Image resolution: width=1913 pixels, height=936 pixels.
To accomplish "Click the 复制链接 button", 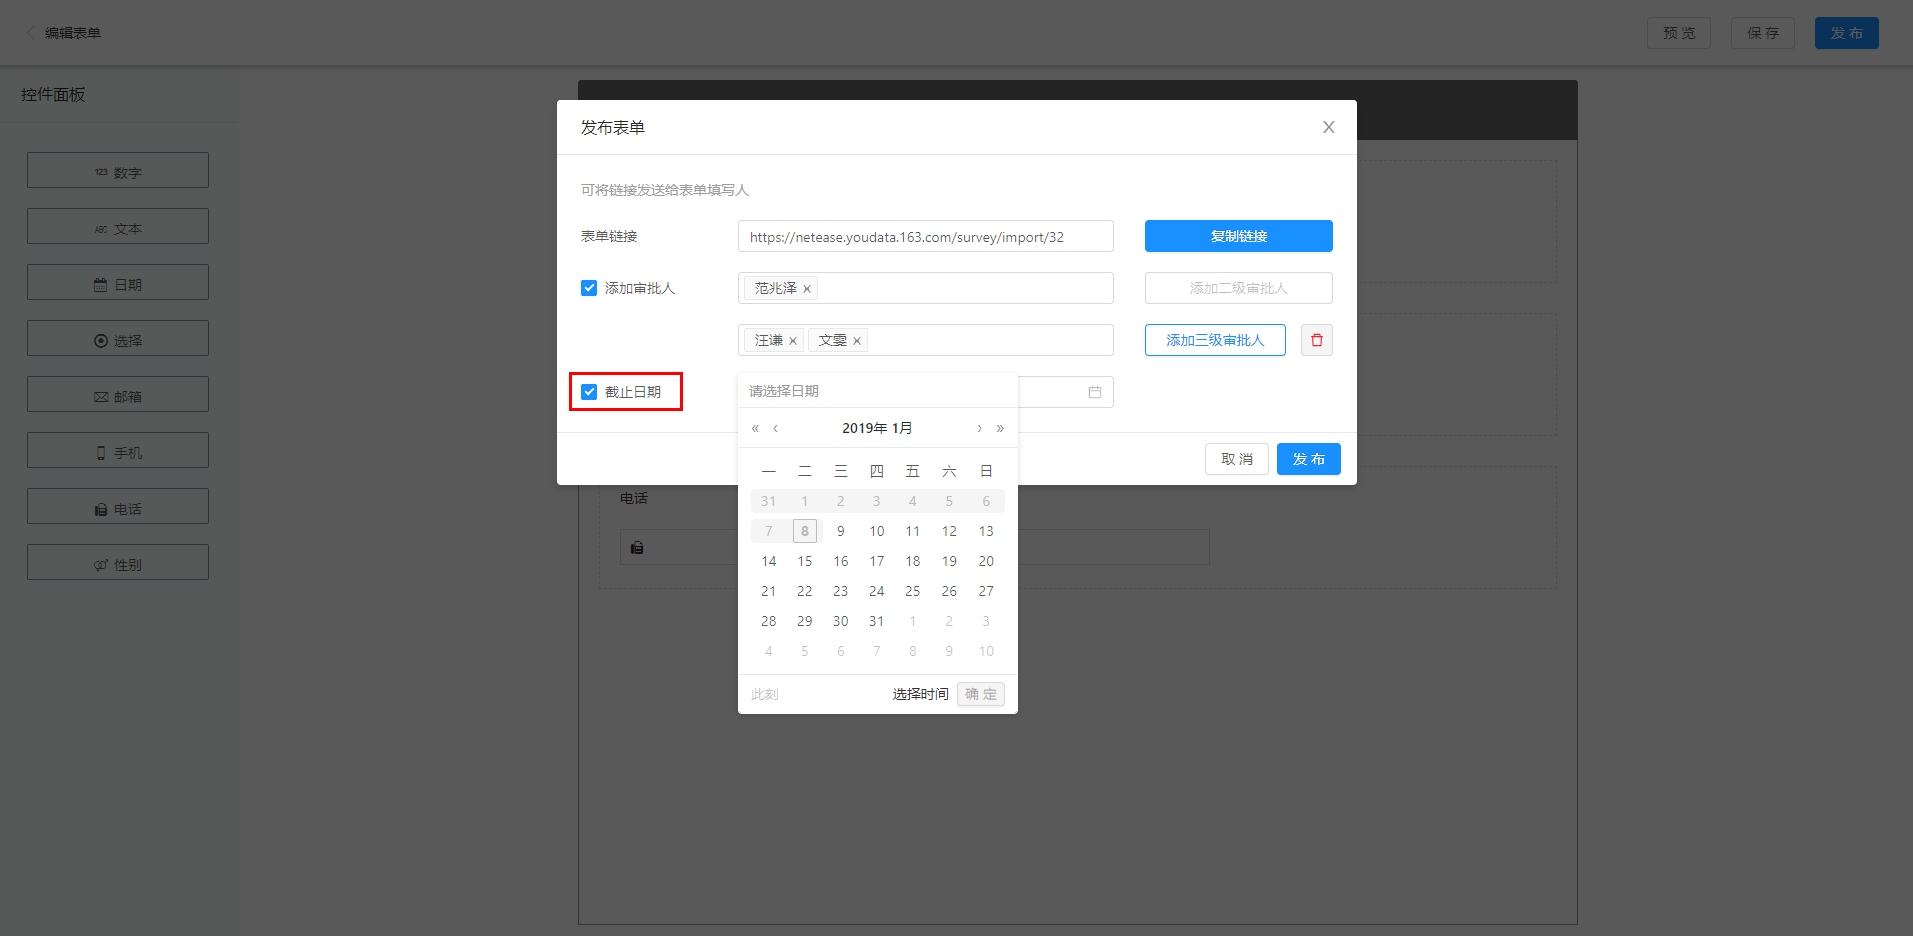I will tap(1238, 236).
